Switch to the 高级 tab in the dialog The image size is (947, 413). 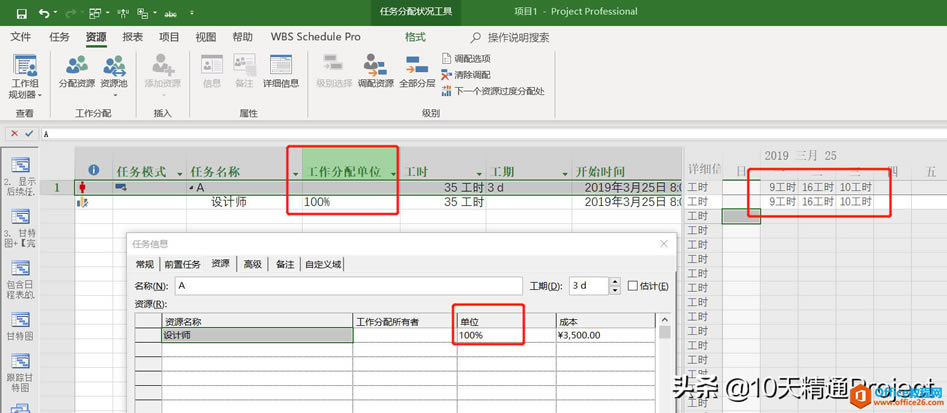coord(252,264)
